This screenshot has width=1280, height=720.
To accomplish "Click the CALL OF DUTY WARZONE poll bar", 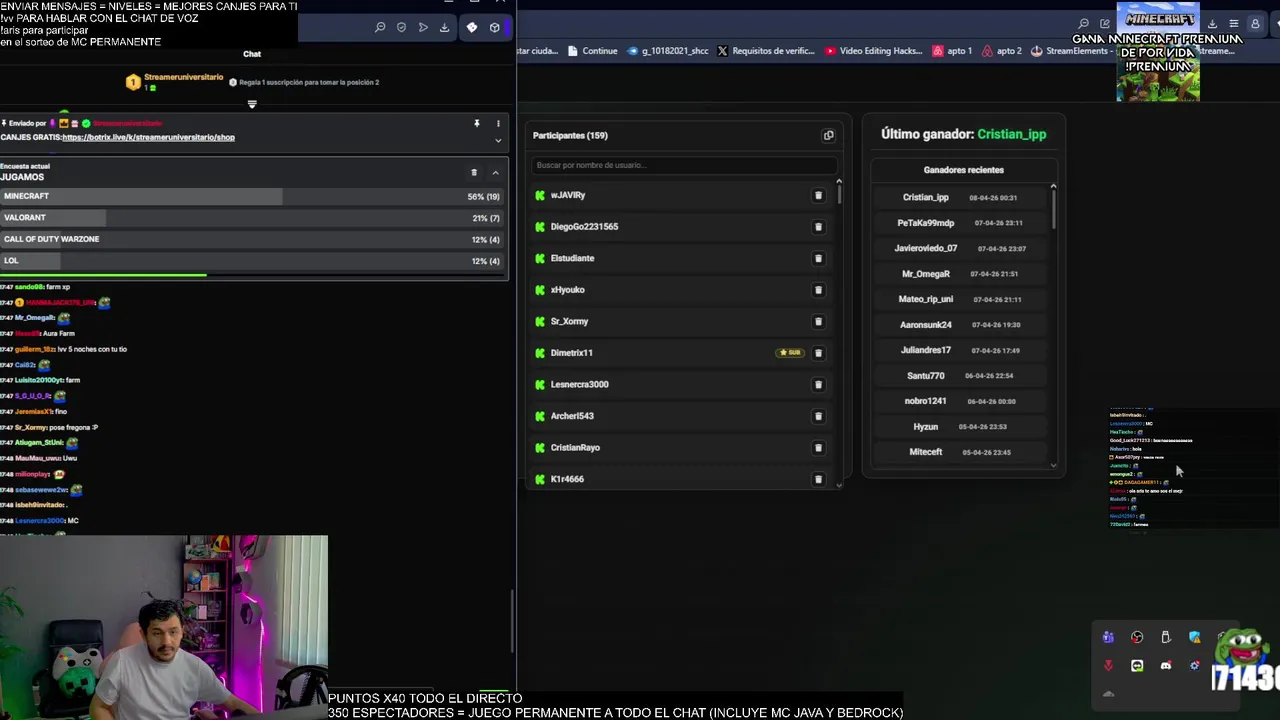I will tap(254, 240).
